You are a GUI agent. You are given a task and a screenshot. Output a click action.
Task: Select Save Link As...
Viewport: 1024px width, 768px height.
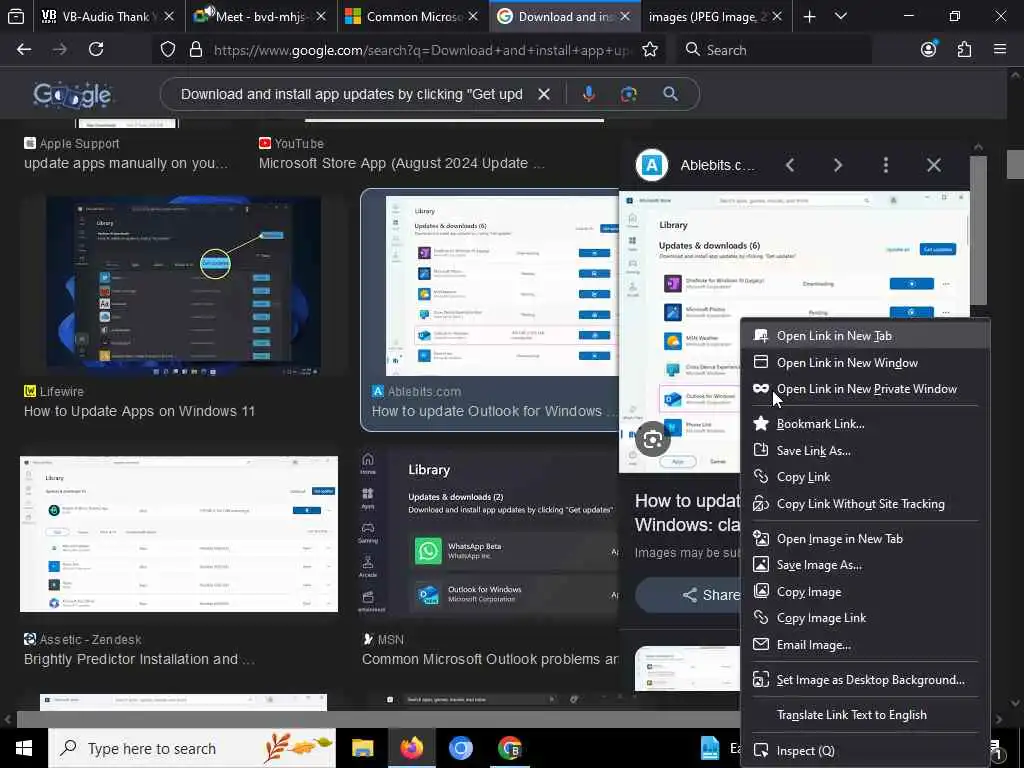coord(866,451)
